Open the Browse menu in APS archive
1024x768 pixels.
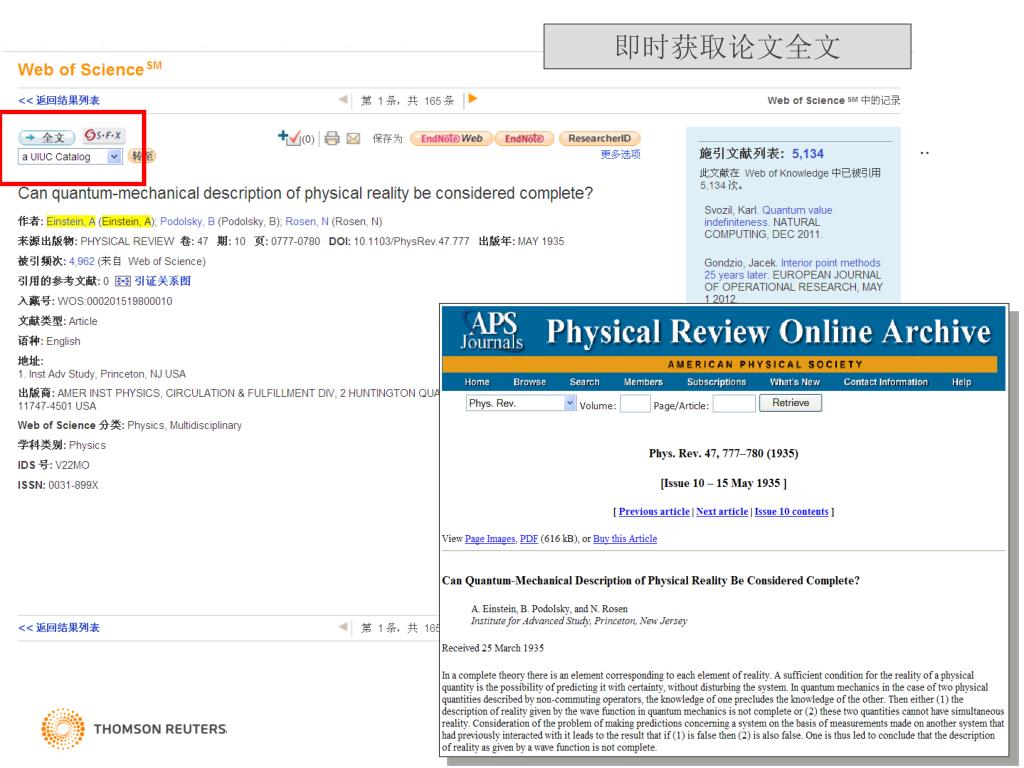tap(530, 382)
